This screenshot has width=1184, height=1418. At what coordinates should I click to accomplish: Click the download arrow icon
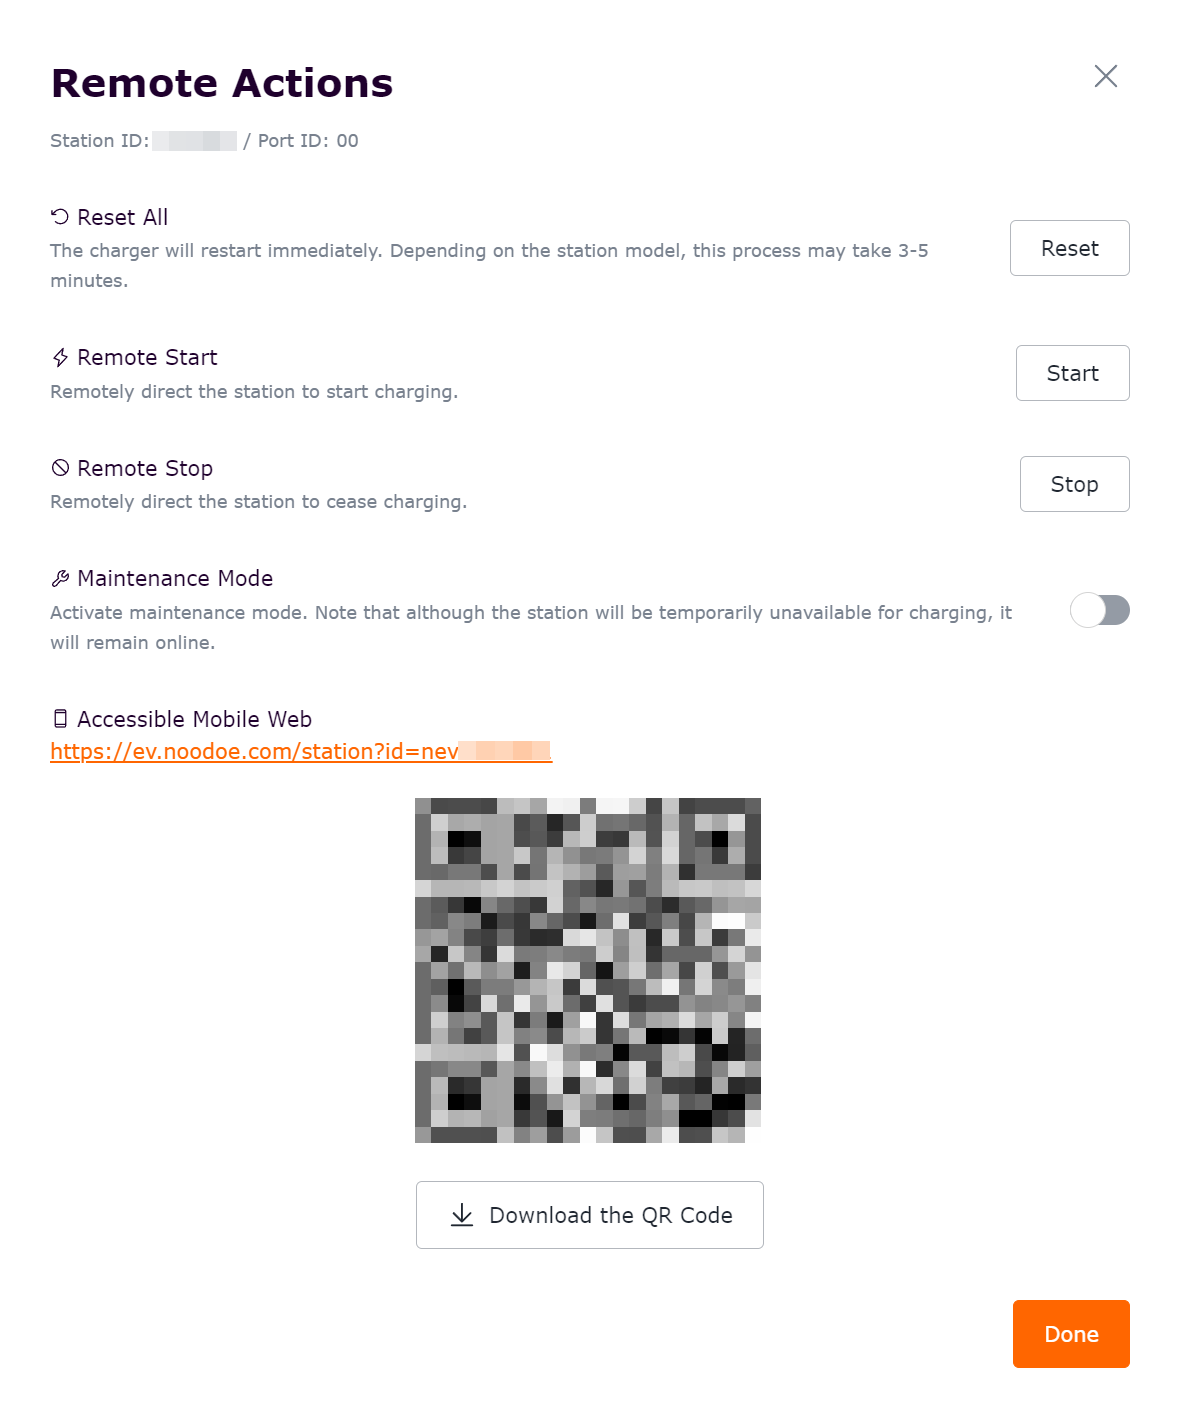[x=462, y=1215]
